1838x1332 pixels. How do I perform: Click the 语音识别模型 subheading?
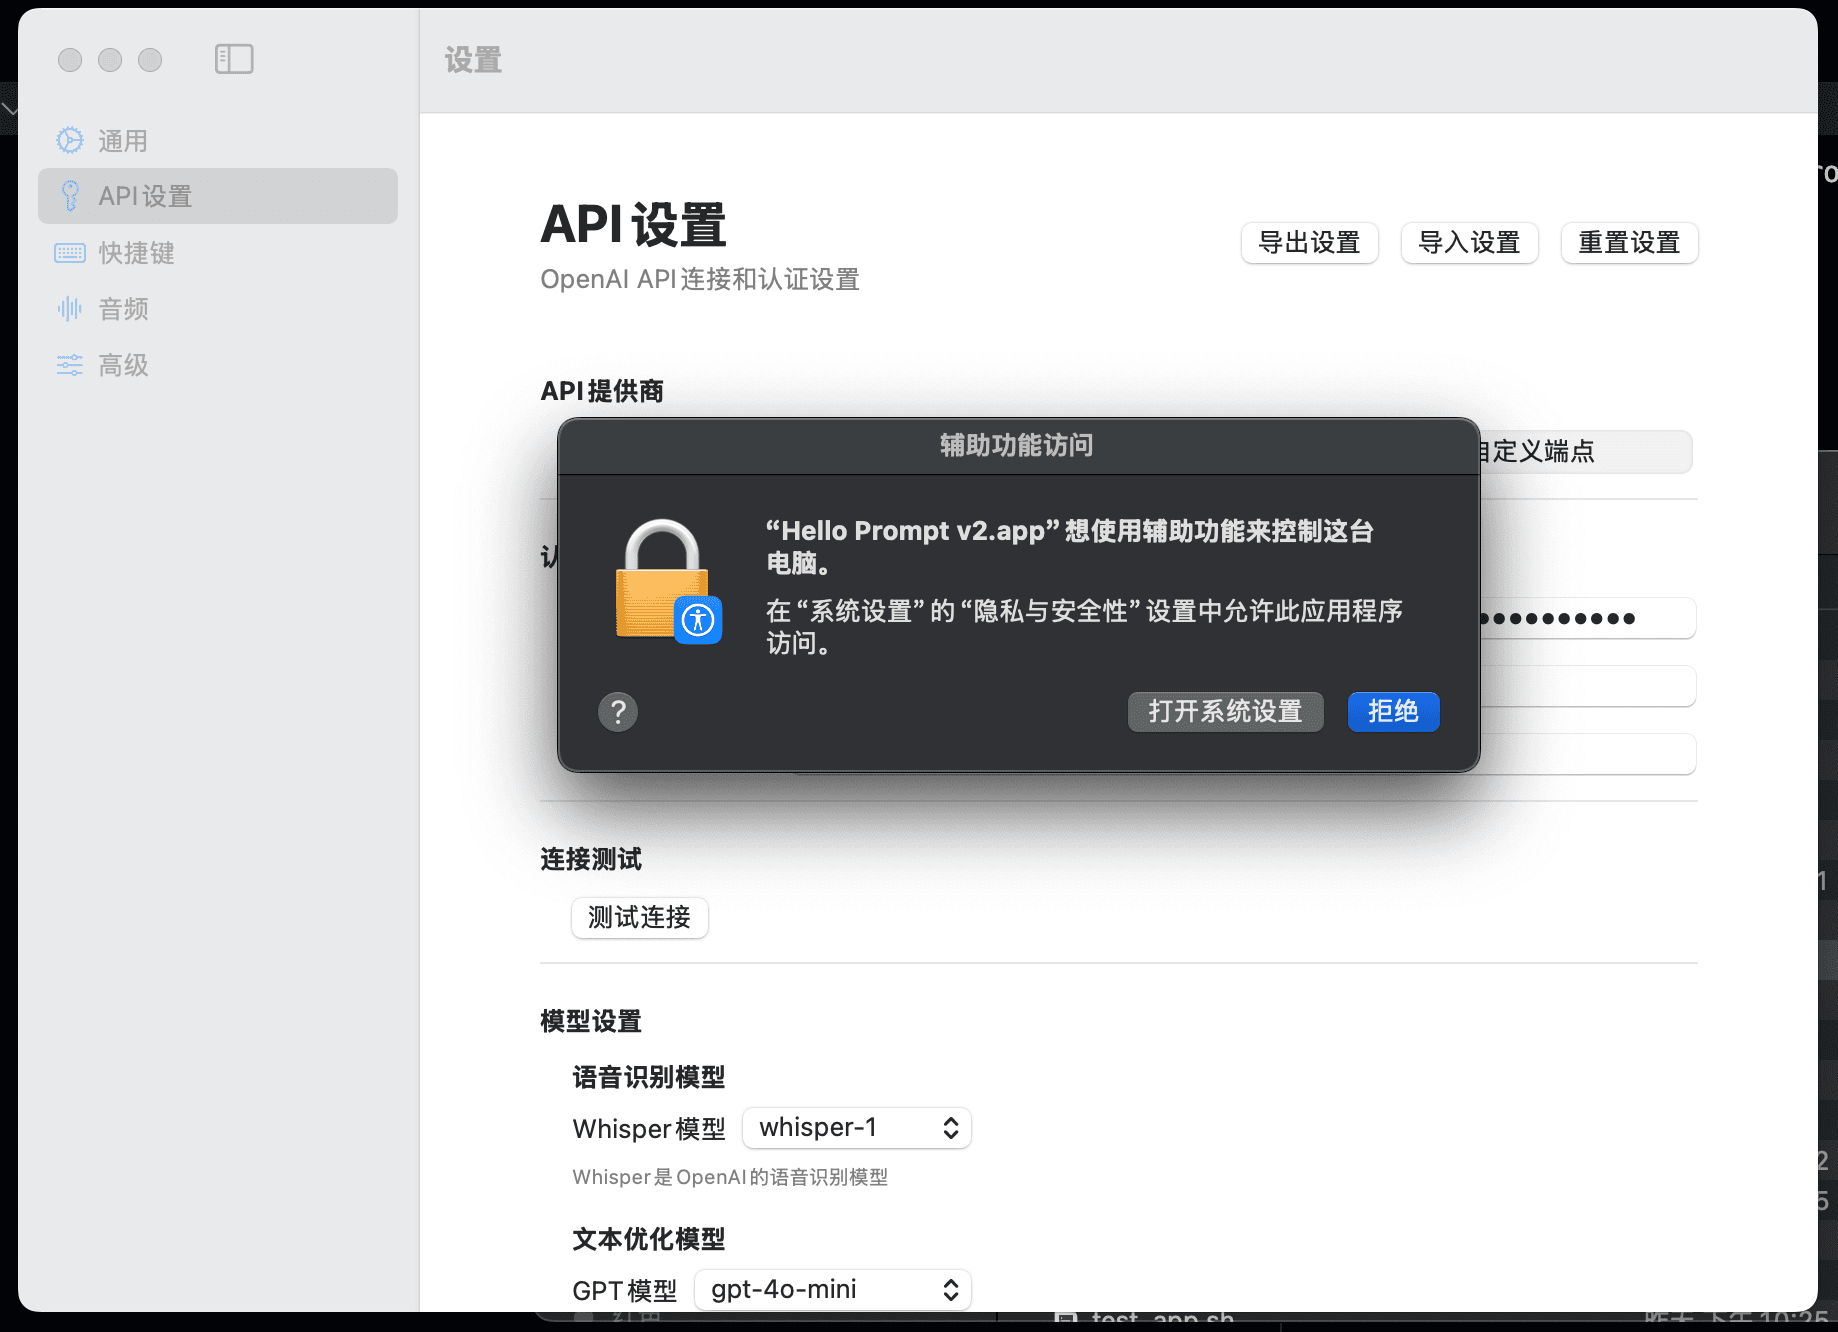click(x=649, y=1077)
